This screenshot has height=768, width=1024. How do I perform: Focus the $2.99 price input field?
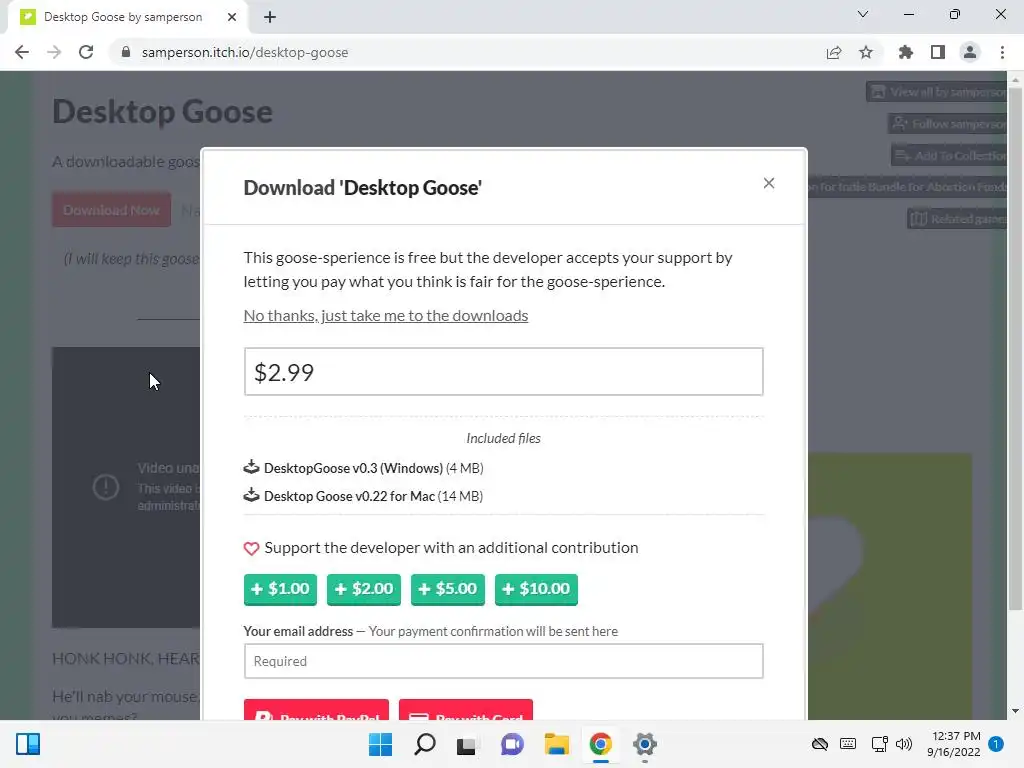coord(503,372)
